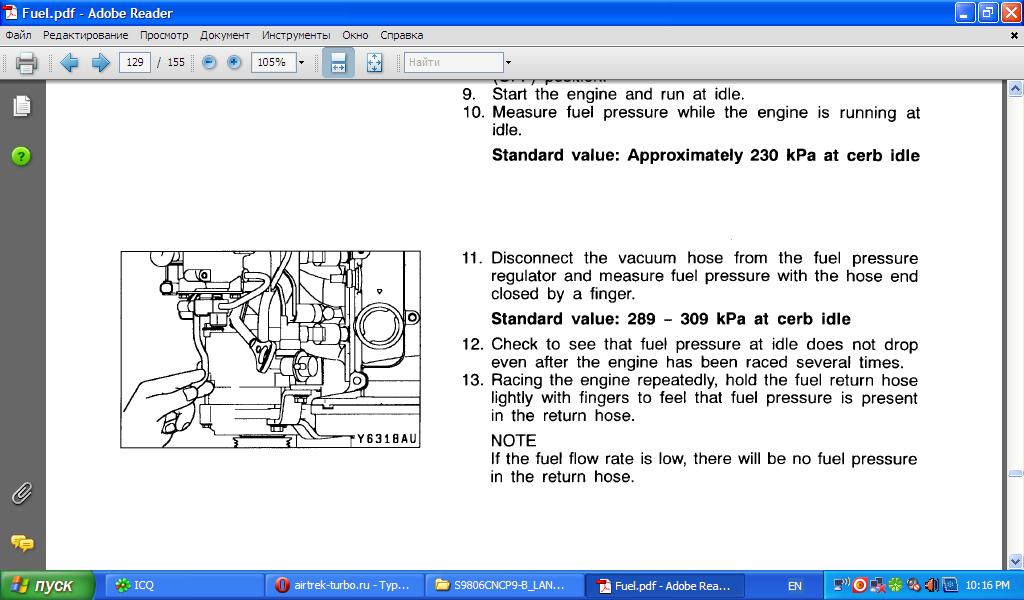Open the Инструменты menu
This screenshot has height=600, width=1024.
[x=296, y=35]
